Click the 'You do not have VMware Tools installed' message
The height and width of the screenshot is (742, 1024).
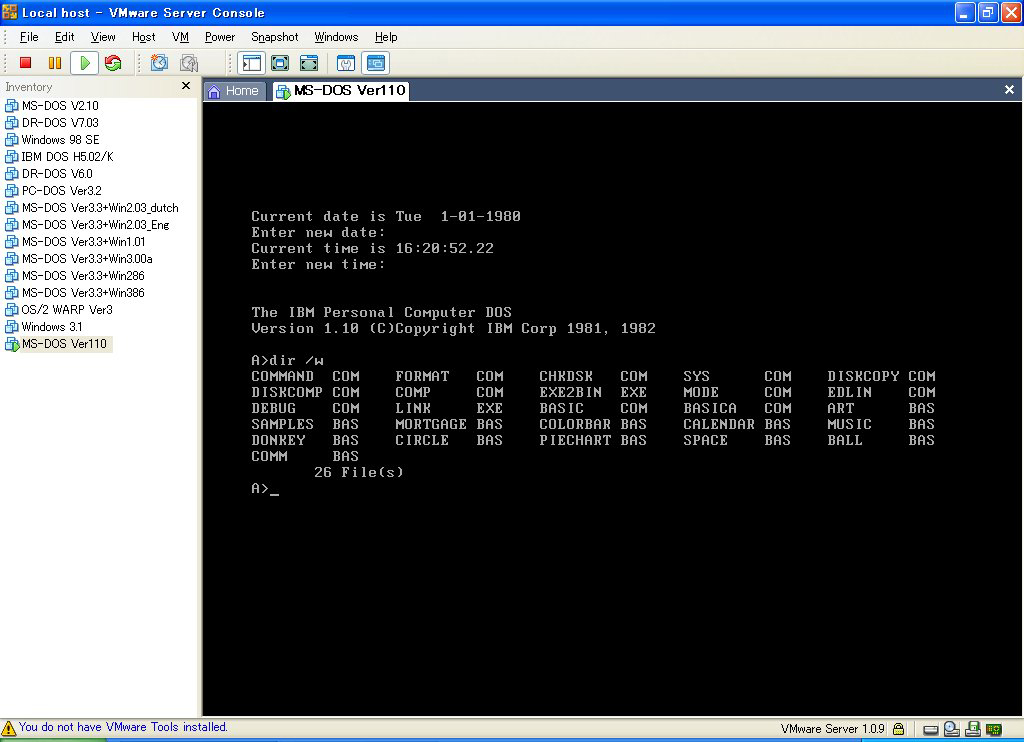pos(123,727)
